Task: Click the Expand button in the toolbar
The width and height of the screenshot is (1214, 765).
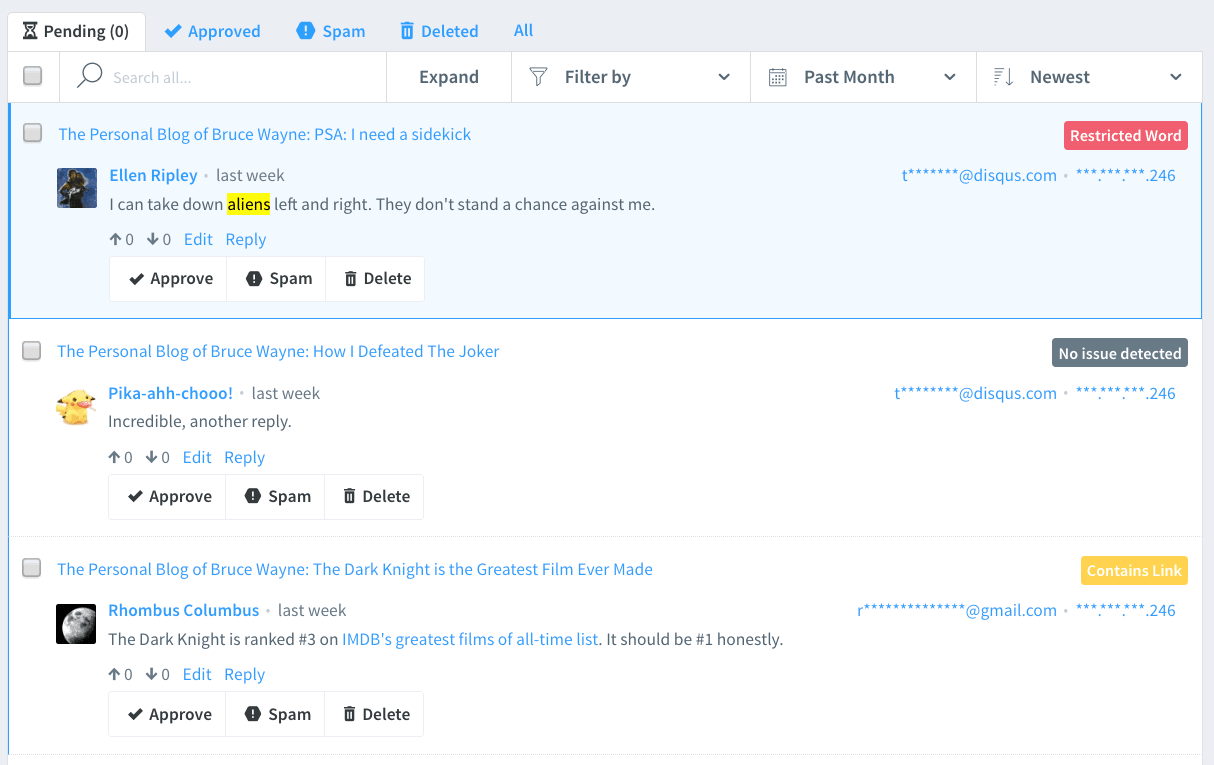Action: click(449, 77)
